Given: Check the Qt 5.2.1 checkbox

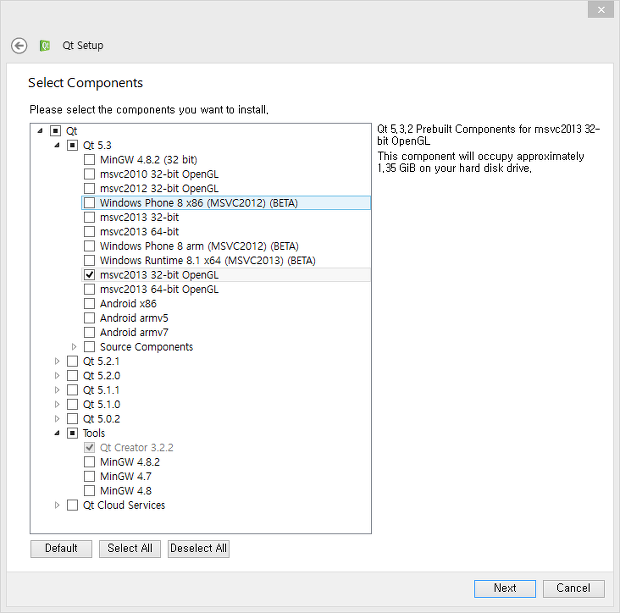Looking at the screenshot, I should coord(72,361).
